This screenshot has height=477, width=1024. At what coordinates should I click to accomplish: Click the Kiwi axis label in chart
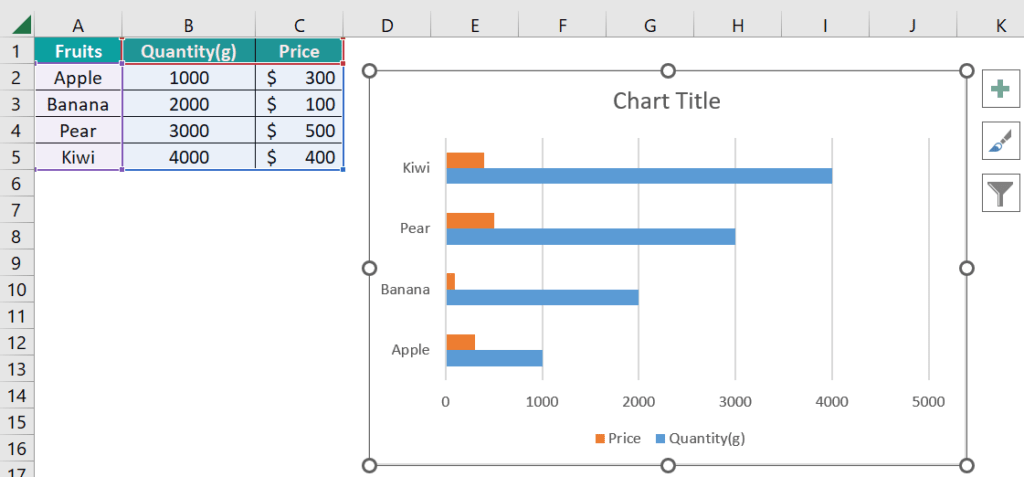click(x=416, y=168)
